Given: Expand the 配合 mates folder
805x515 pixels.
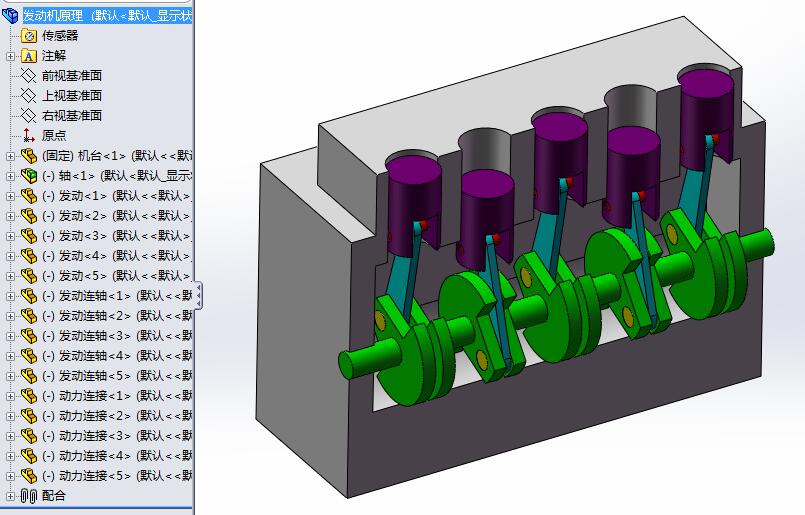Looking at the screenshot, I should tap(10, 497).
